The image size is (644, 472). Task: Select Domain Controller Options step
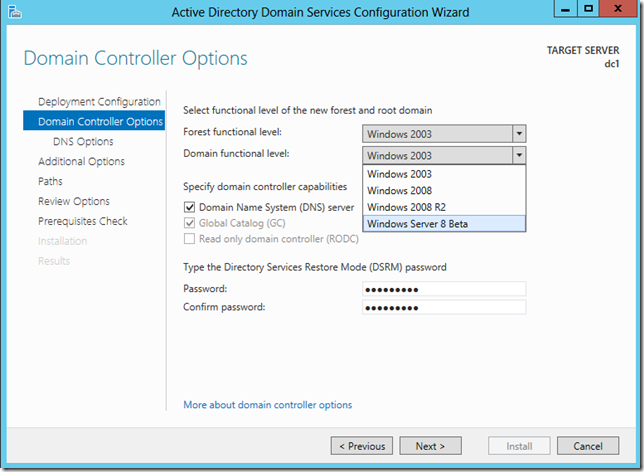click(x=94, y=121)
